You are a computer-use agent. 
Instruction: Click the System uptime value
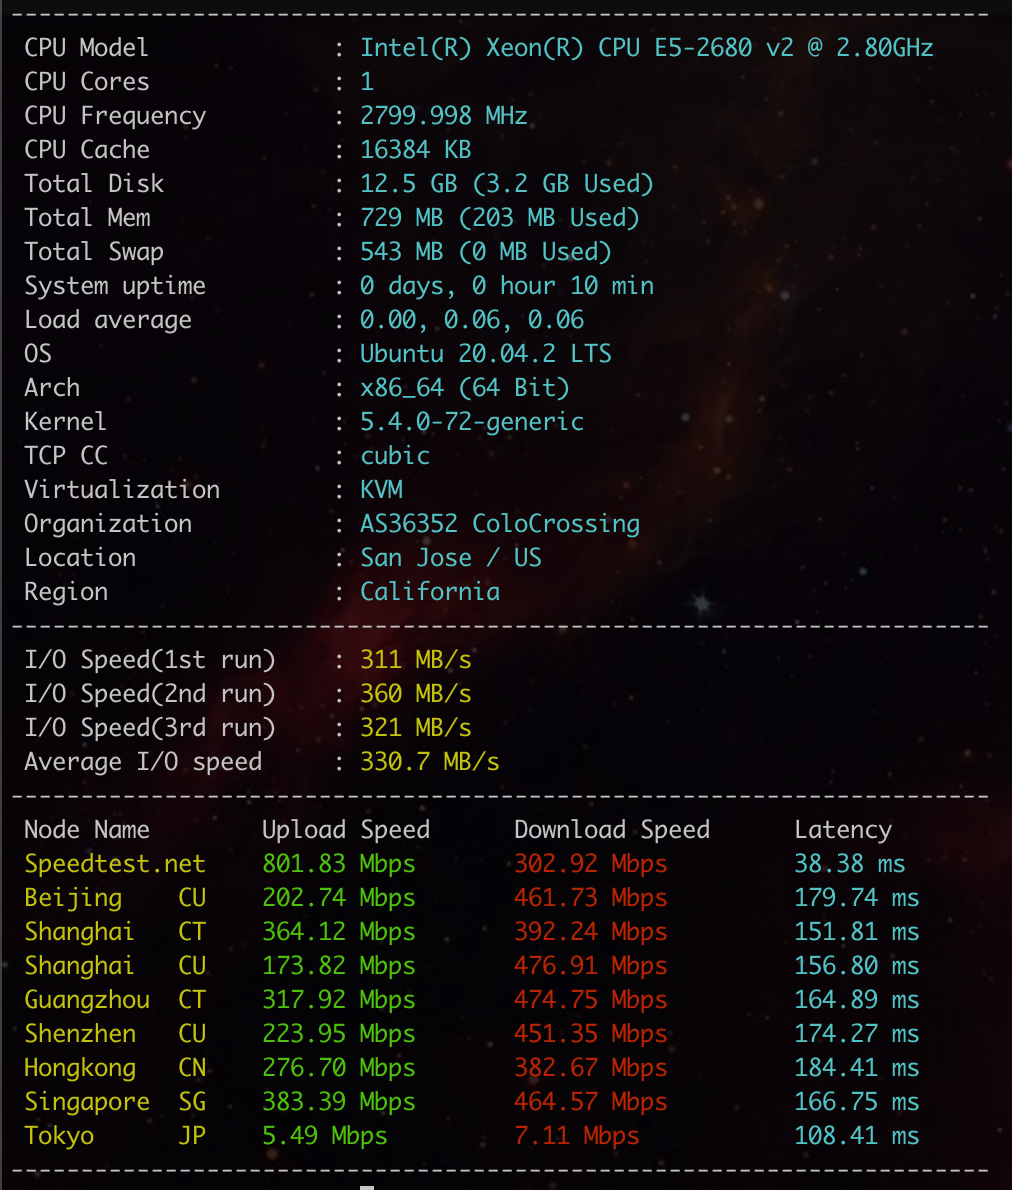point(506,286)
